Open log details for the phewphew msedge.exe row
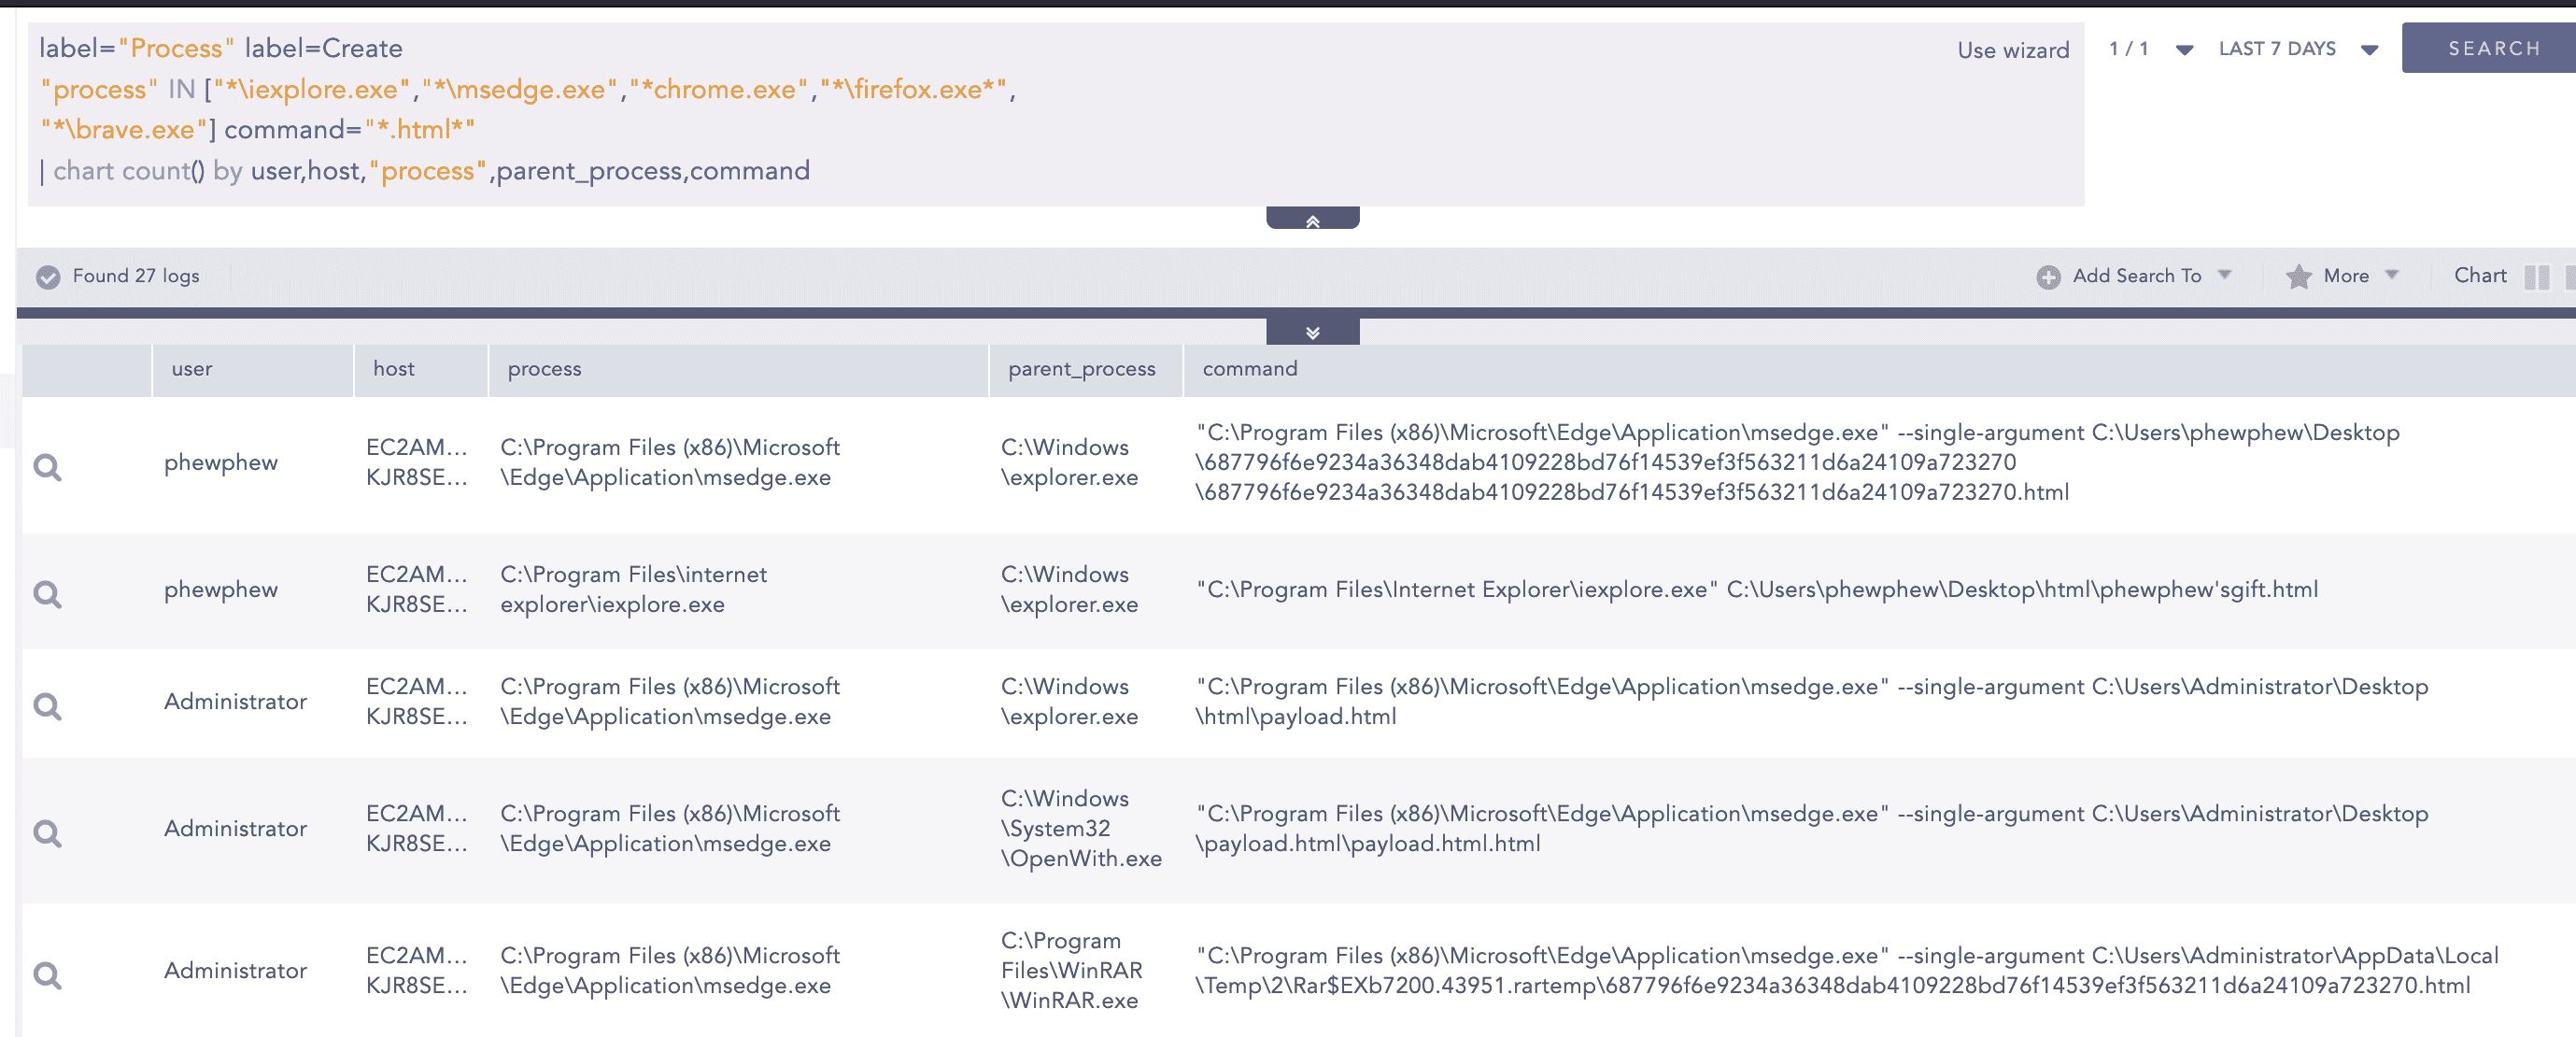Viewport: 2576px width, 1037px height. pyautogui.click(x=47, y=466)
